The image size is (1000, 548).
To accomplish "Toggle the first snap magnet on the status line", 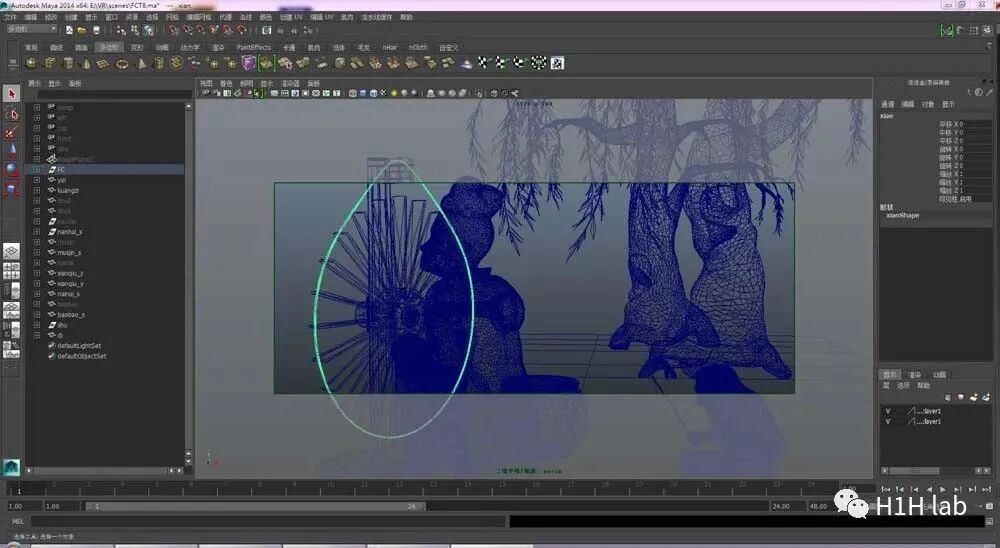I will pyautogui.click(x=173, y=30).
